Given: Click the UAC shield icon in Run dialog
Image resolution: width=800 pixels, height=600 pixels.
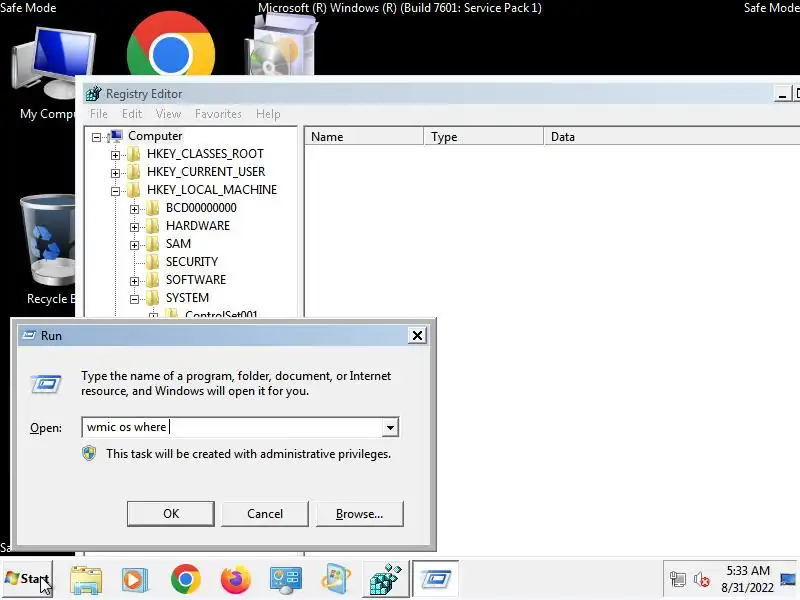Looking at the screenshot, I should pyautogui.click(x=89, y=453).
